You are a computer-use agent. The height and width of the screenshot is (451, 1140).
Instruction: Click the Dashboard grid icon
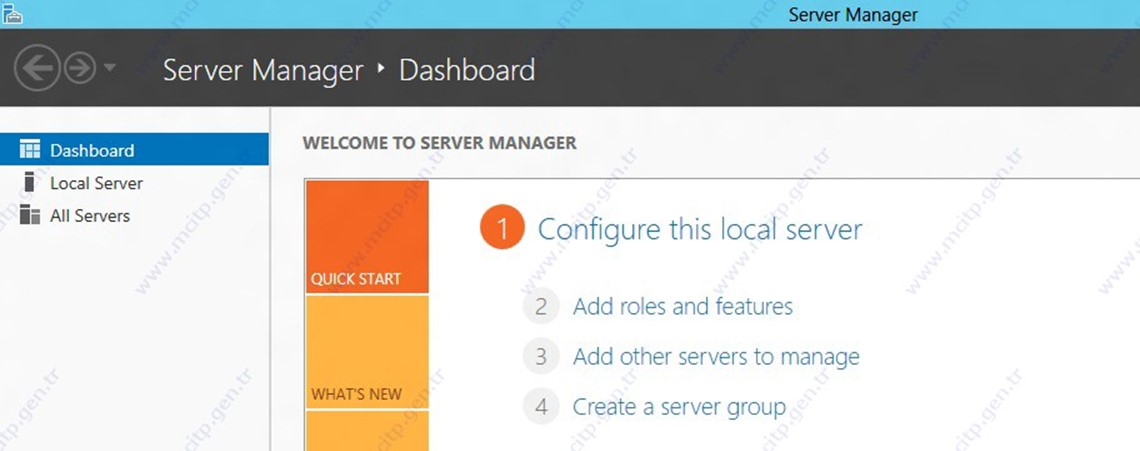[30, 150]
